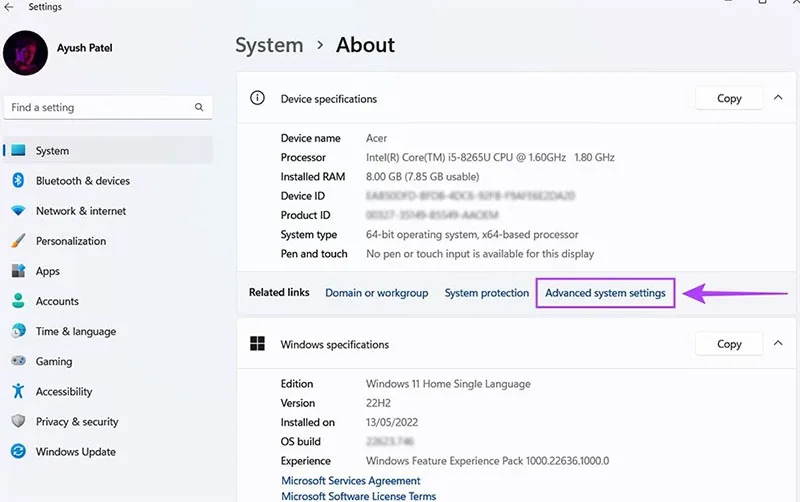
Task: Click the Privacy & security shield icon
Action: tap(18, 421)
